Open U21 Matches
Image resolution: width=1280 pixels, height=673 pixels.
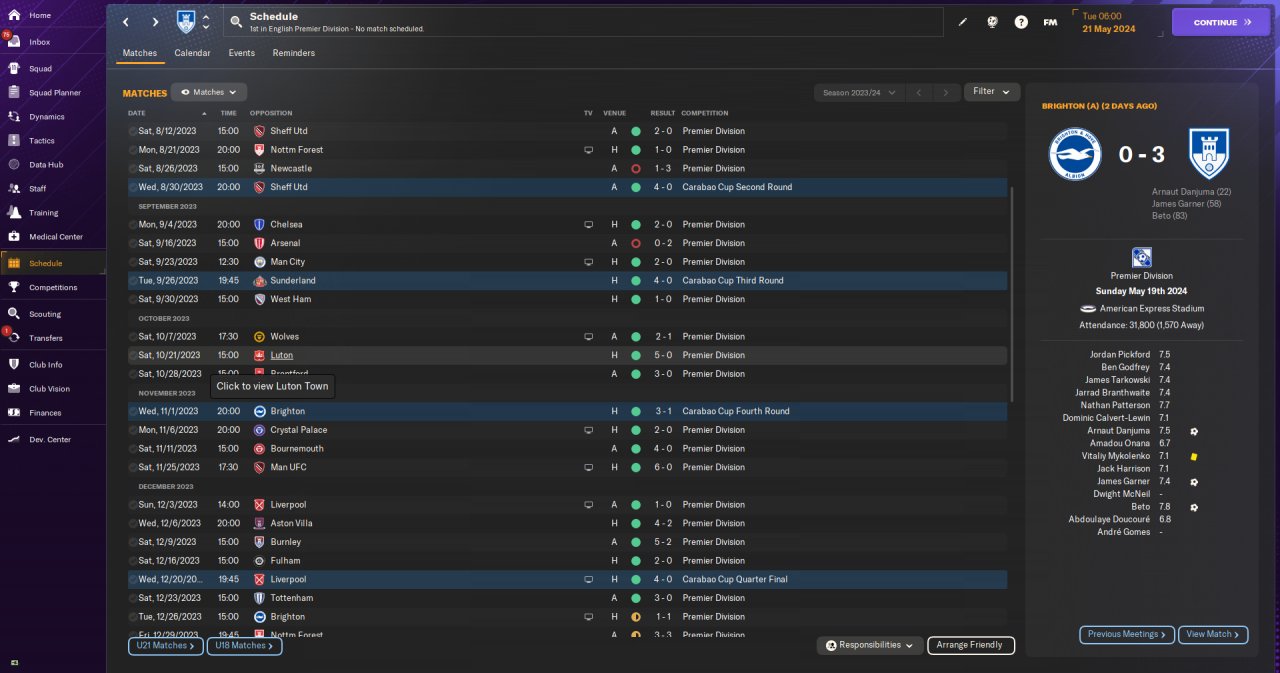tap(166, 646)
